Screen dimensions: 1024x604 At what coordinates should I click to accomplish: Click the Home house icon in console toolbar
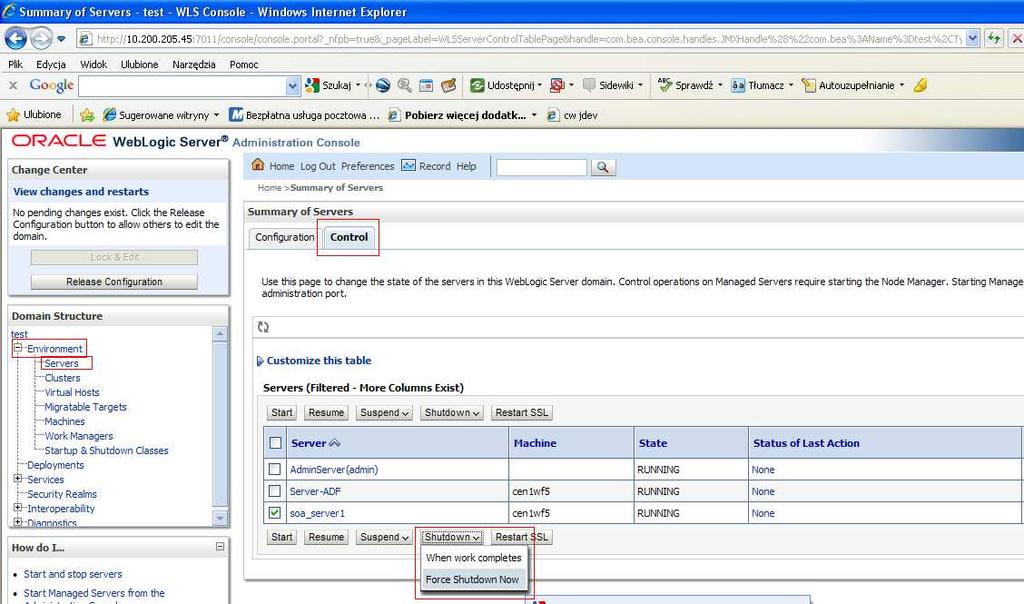coord(258,165)
